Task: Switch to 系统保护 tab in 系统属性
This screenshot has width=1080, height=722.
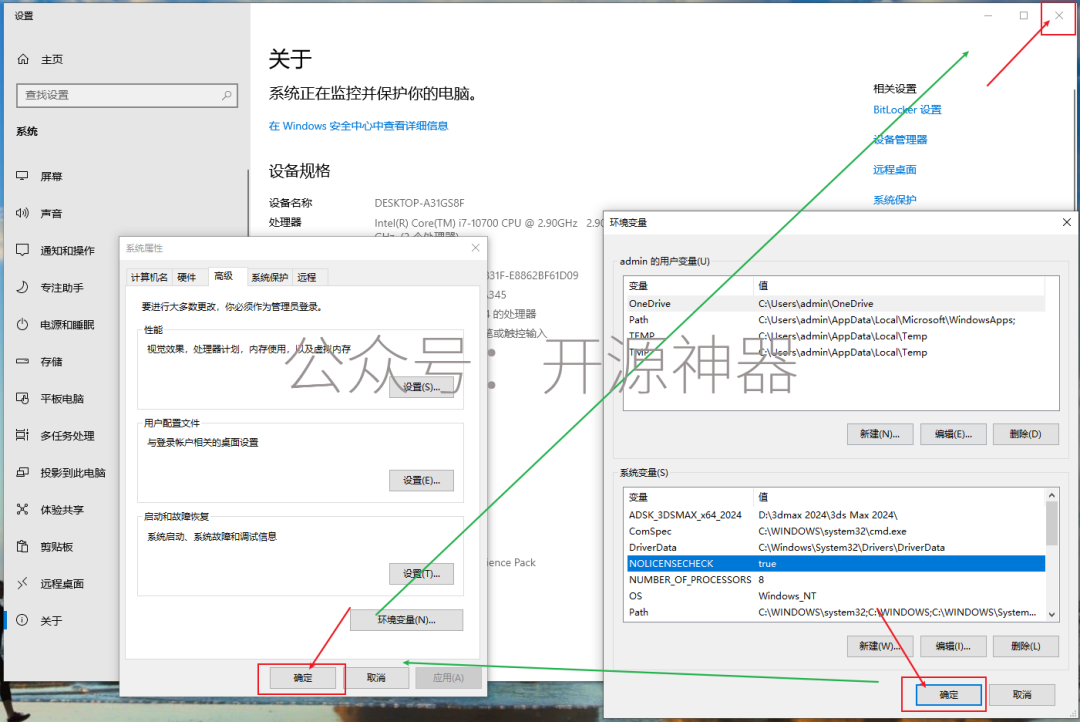Action: pyautogui.click(x=269, y=277)
